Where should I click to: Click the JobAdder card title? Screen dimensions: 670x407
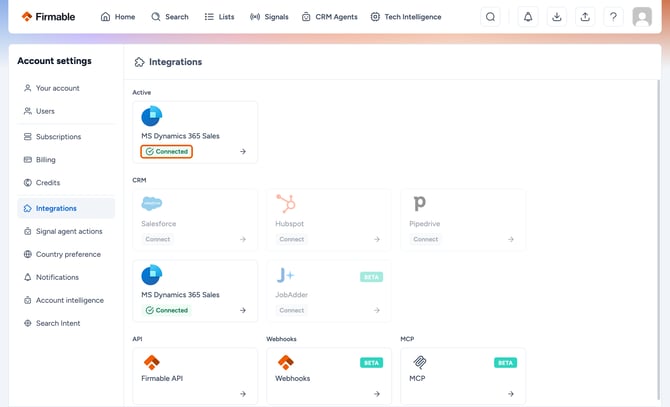click(291, 295)
